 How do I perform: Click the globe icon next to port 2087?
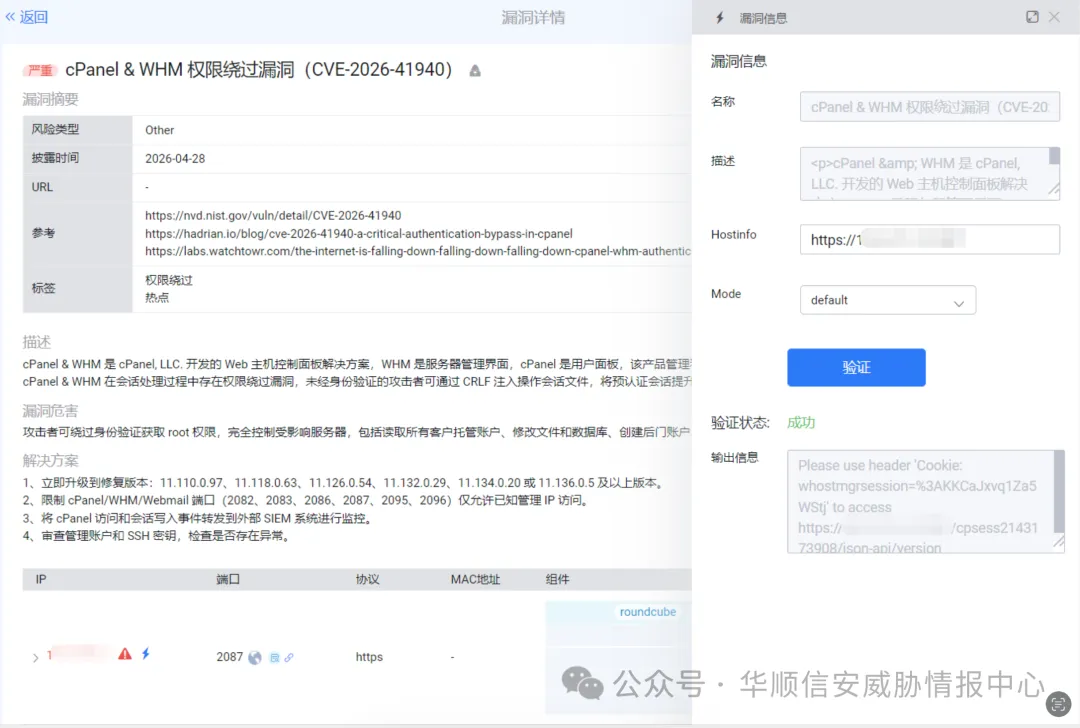pos(255,658)
